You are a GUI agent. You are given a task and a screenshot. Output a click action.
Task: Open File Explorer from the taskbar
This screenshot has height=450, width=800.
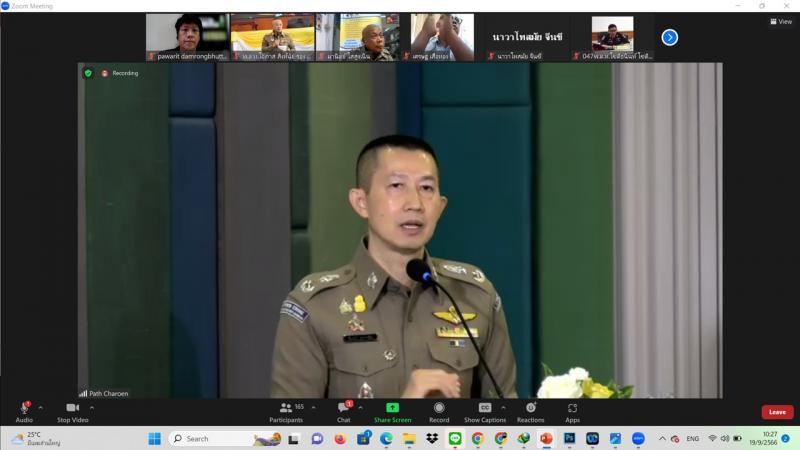point(409,438)
